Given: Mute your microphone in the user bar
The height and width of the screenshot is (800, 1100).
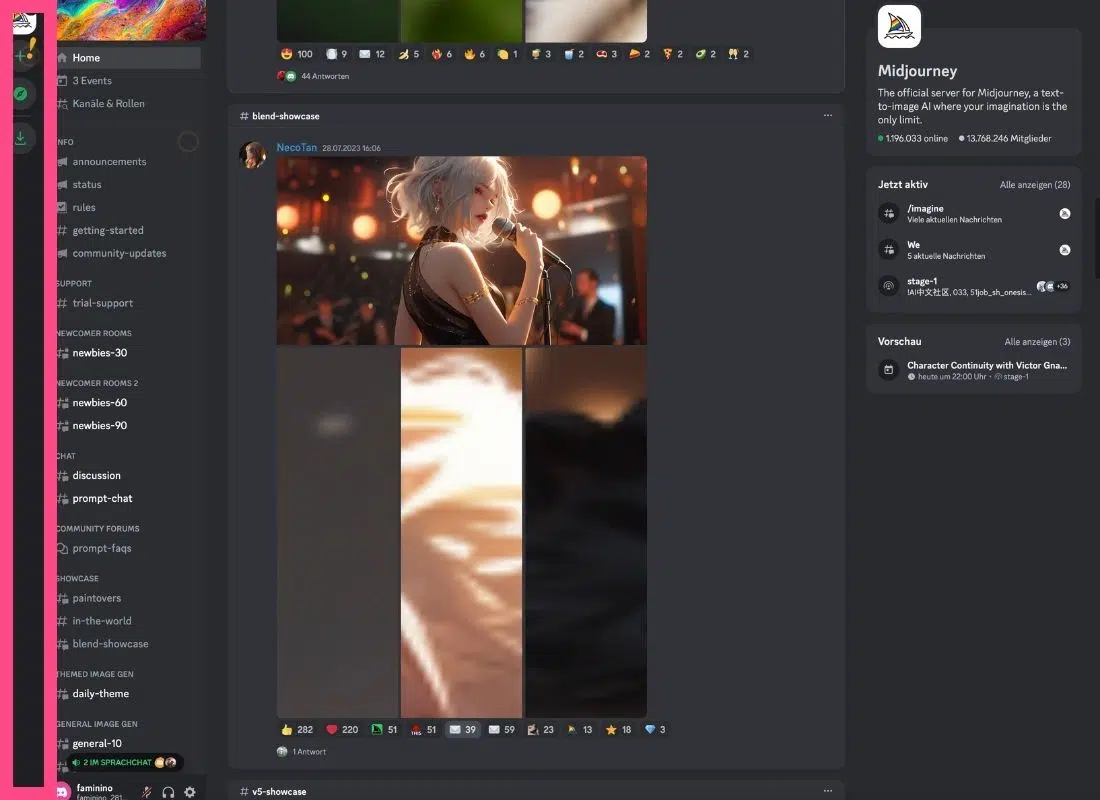Looking at the screenshot, I should point(146,792).
